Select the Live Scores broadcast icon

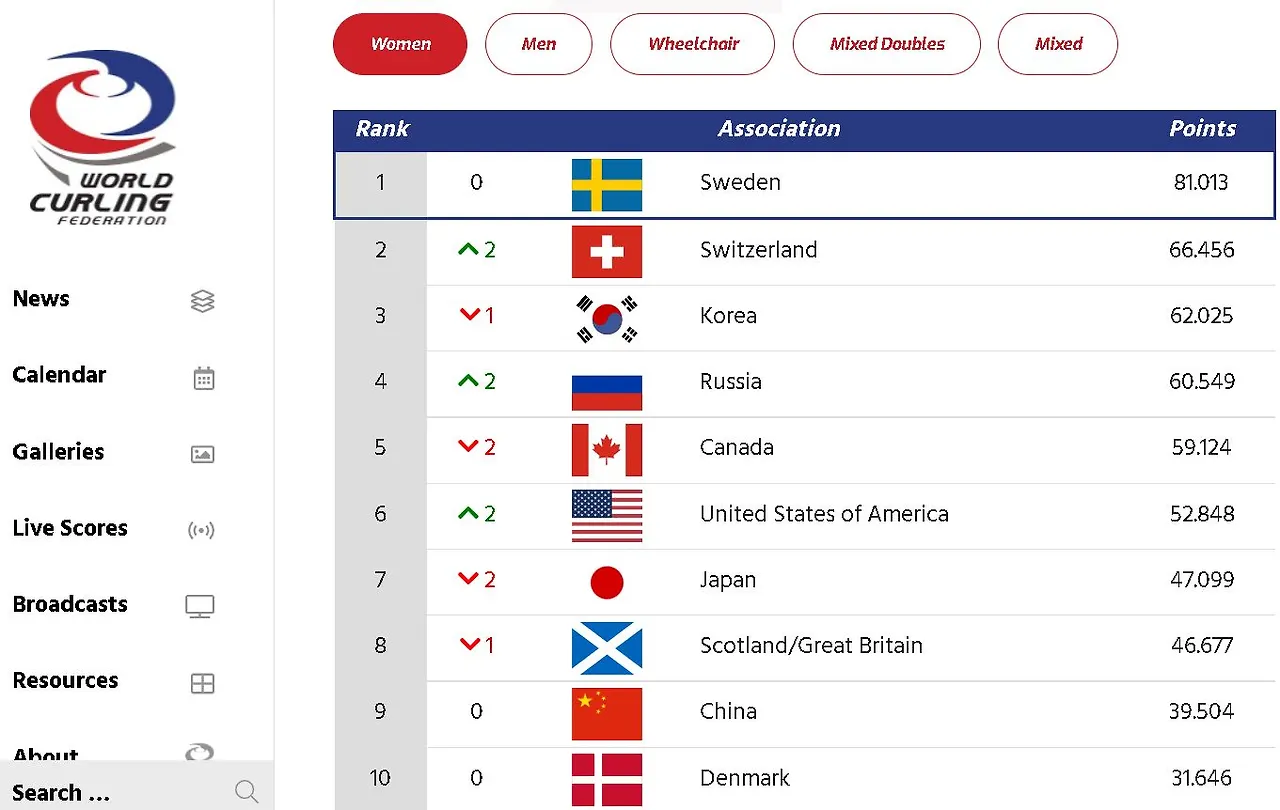pos(201,529)
